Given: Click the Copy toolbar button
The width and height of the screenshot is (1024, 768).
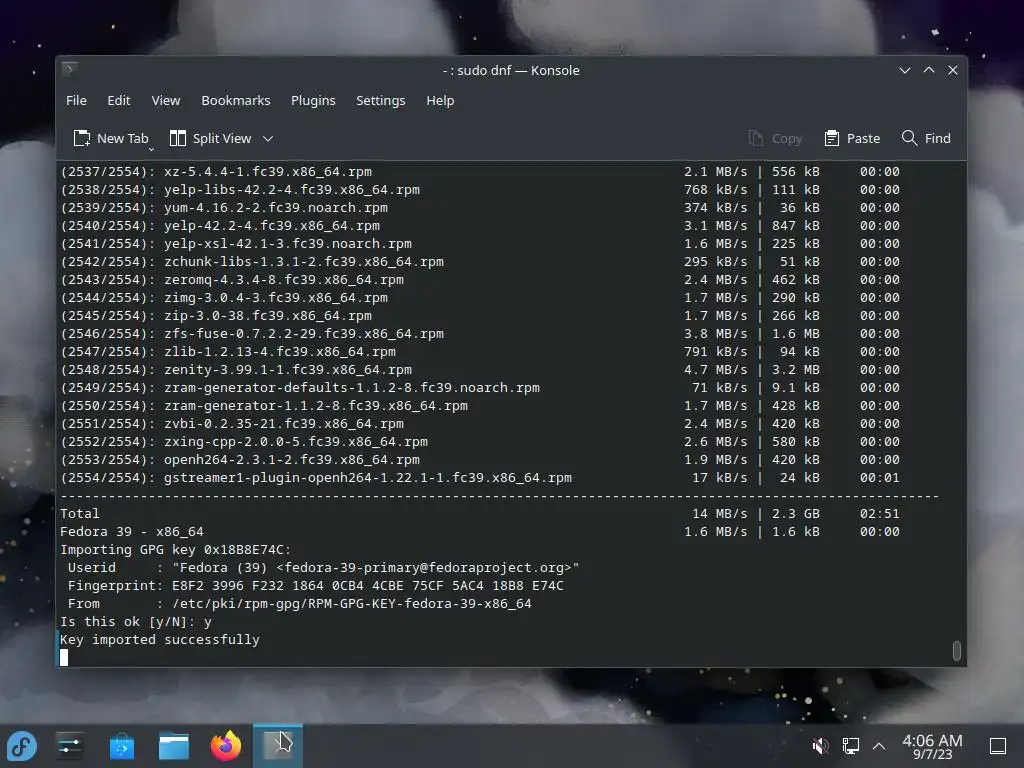Looking at the screenshot, I should click(775, 138).
